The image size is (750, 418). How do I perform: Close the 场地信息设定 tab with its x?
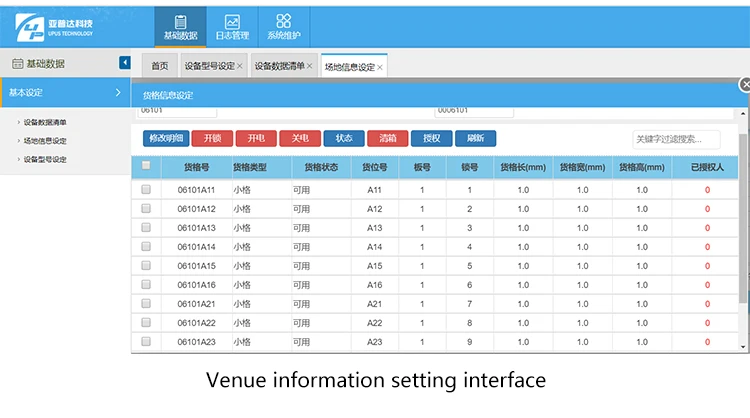click(x=380, y=67)
